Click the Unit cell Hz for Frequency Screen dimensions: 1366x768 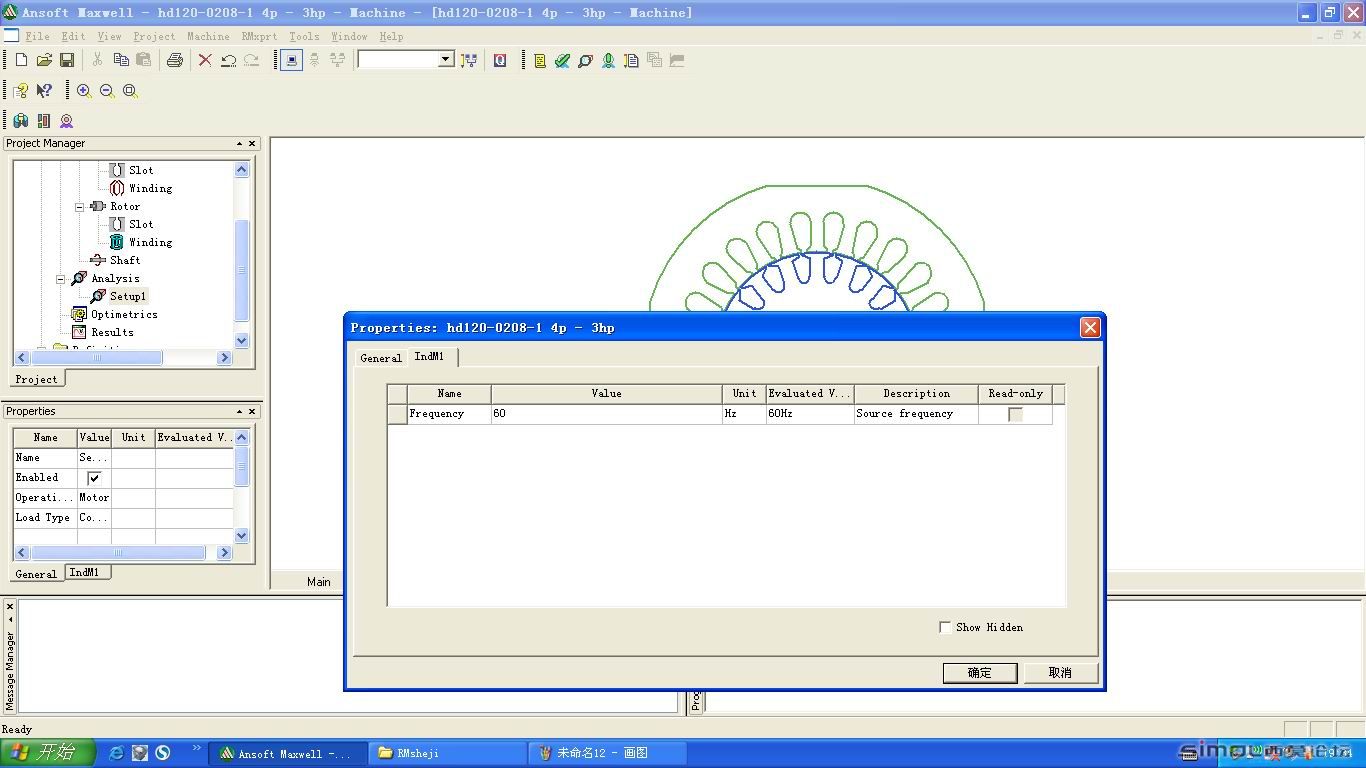pyautogui.click(x=744, y=414)
